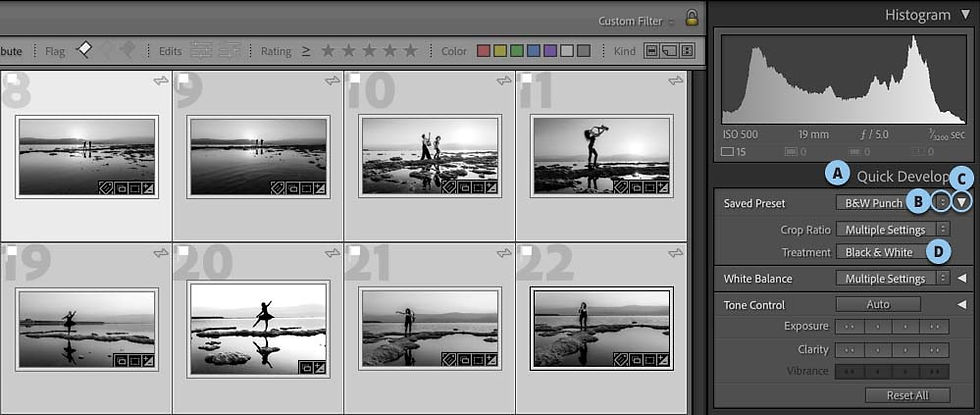Click double-arrow icon on cell 8
The image size is (980, 415).
[160, 81]
